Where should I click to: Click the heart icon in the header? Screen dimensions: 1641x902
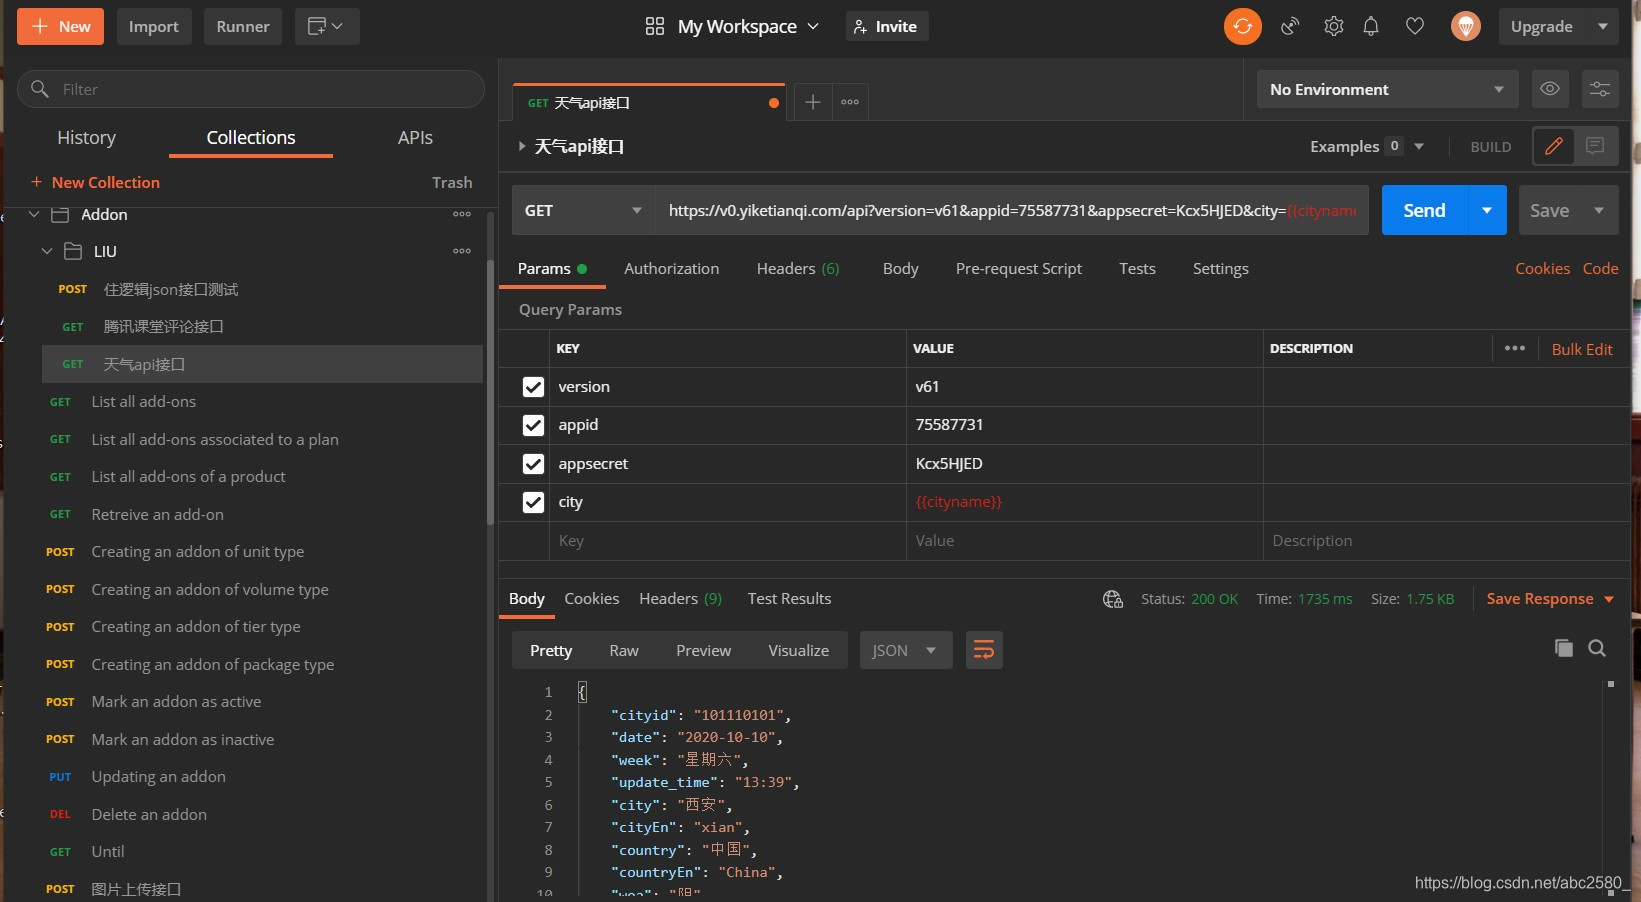click(x=1414, y=27)
